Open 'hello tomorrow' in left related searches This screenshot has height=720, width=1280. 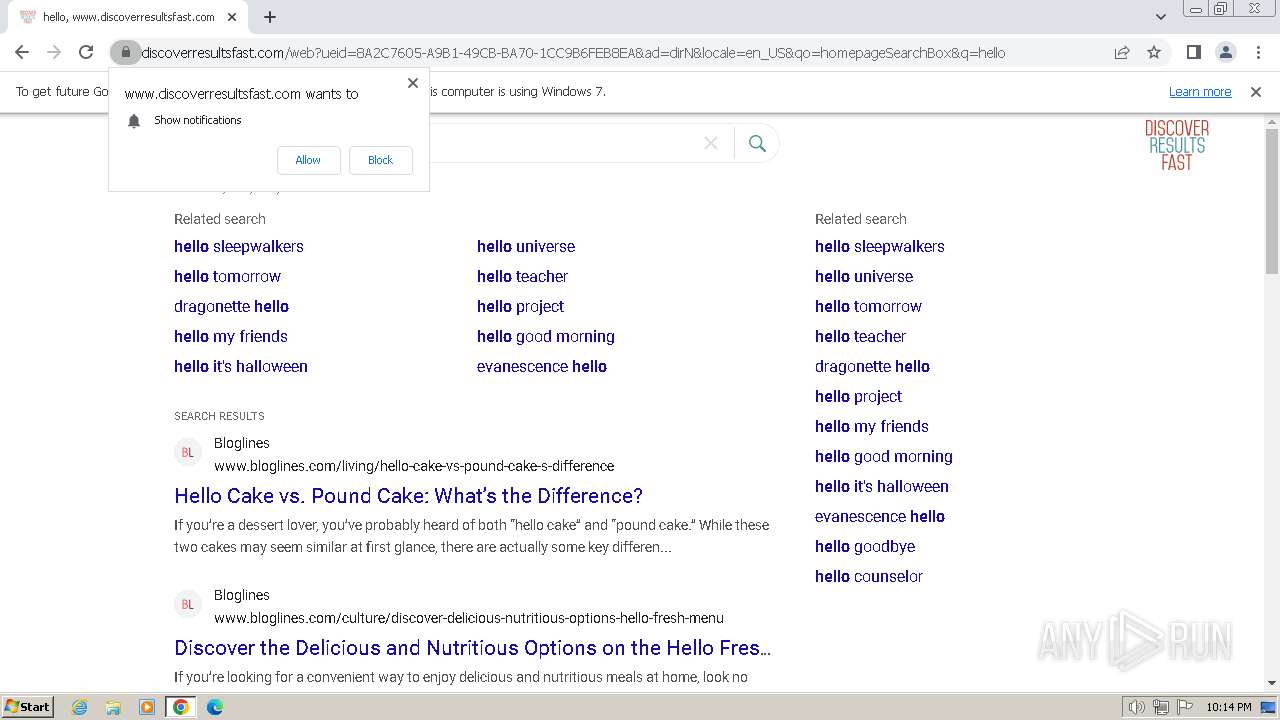[x=227, y=276]
